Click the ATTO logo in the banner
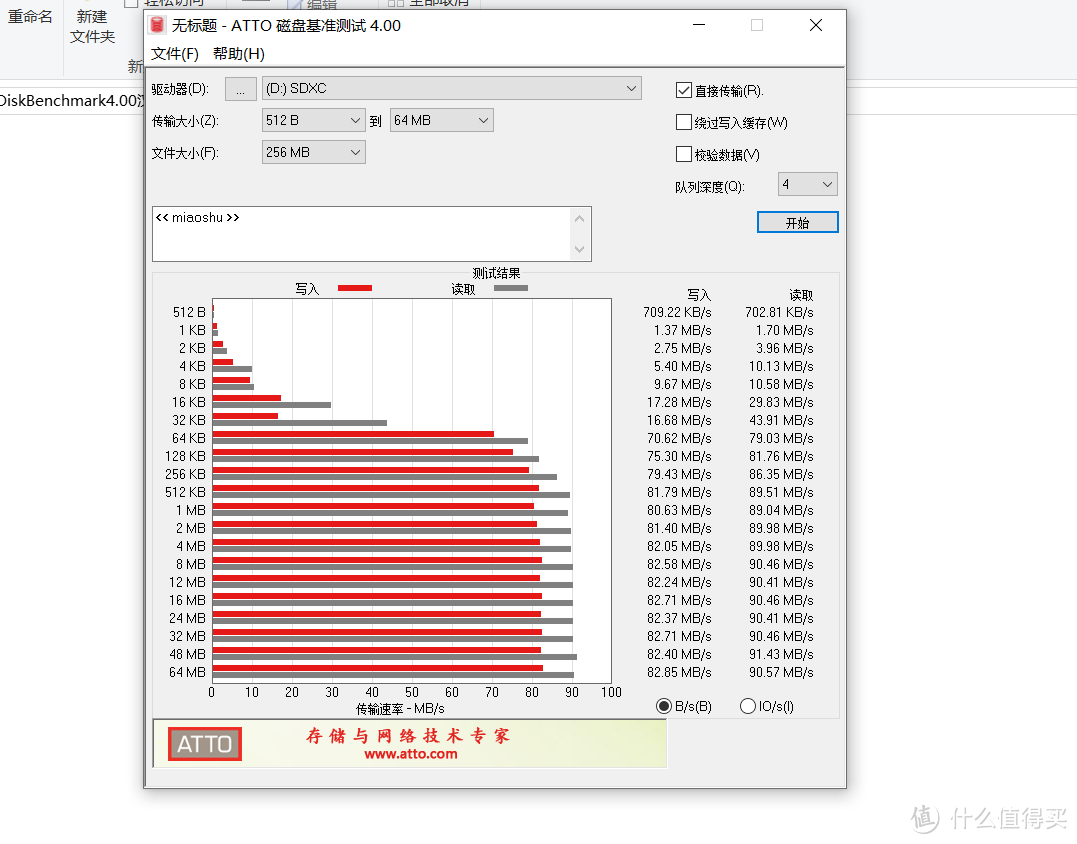Image resolution: width=1077 pixels, height=844 pixels. (205, 744)
